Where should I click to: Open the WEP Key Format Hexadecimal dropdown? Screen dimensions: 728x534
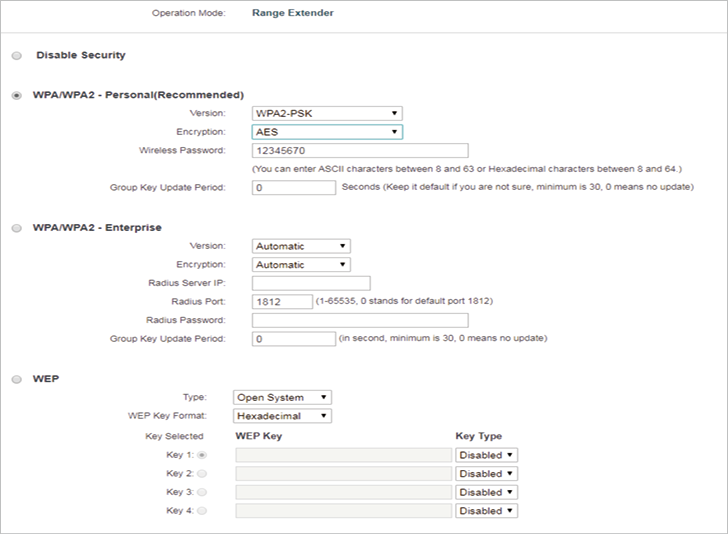282,416
